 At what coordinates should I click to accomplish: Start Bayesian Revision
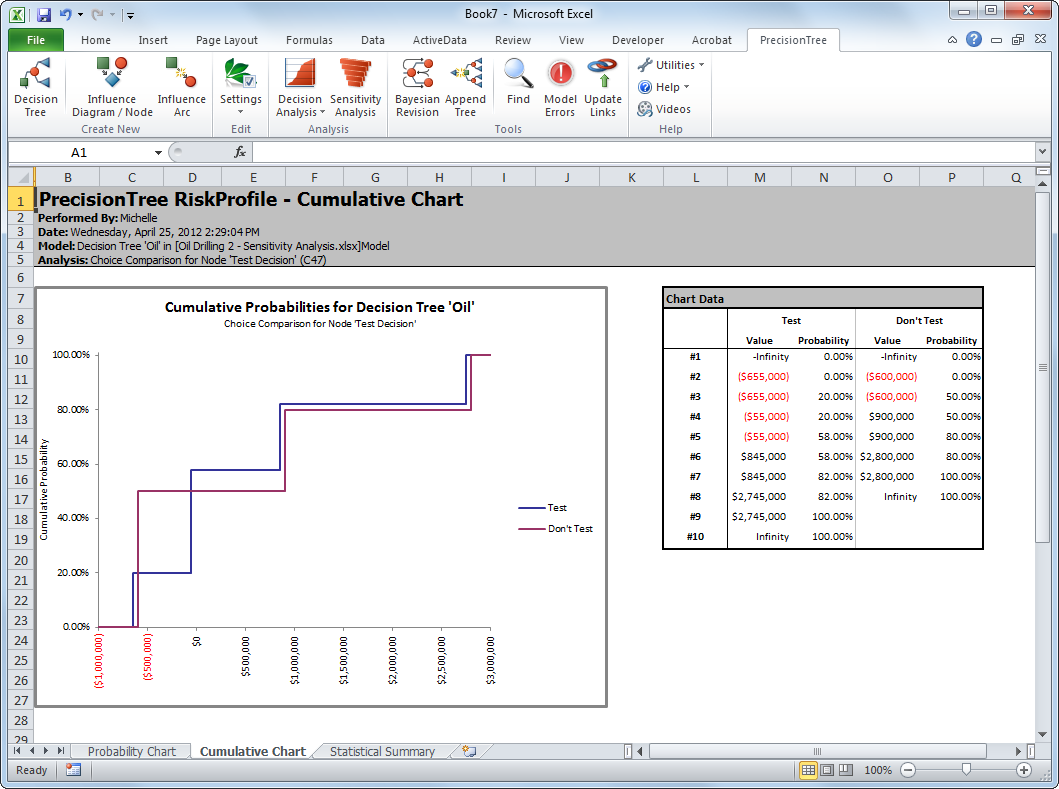(417, 88)
